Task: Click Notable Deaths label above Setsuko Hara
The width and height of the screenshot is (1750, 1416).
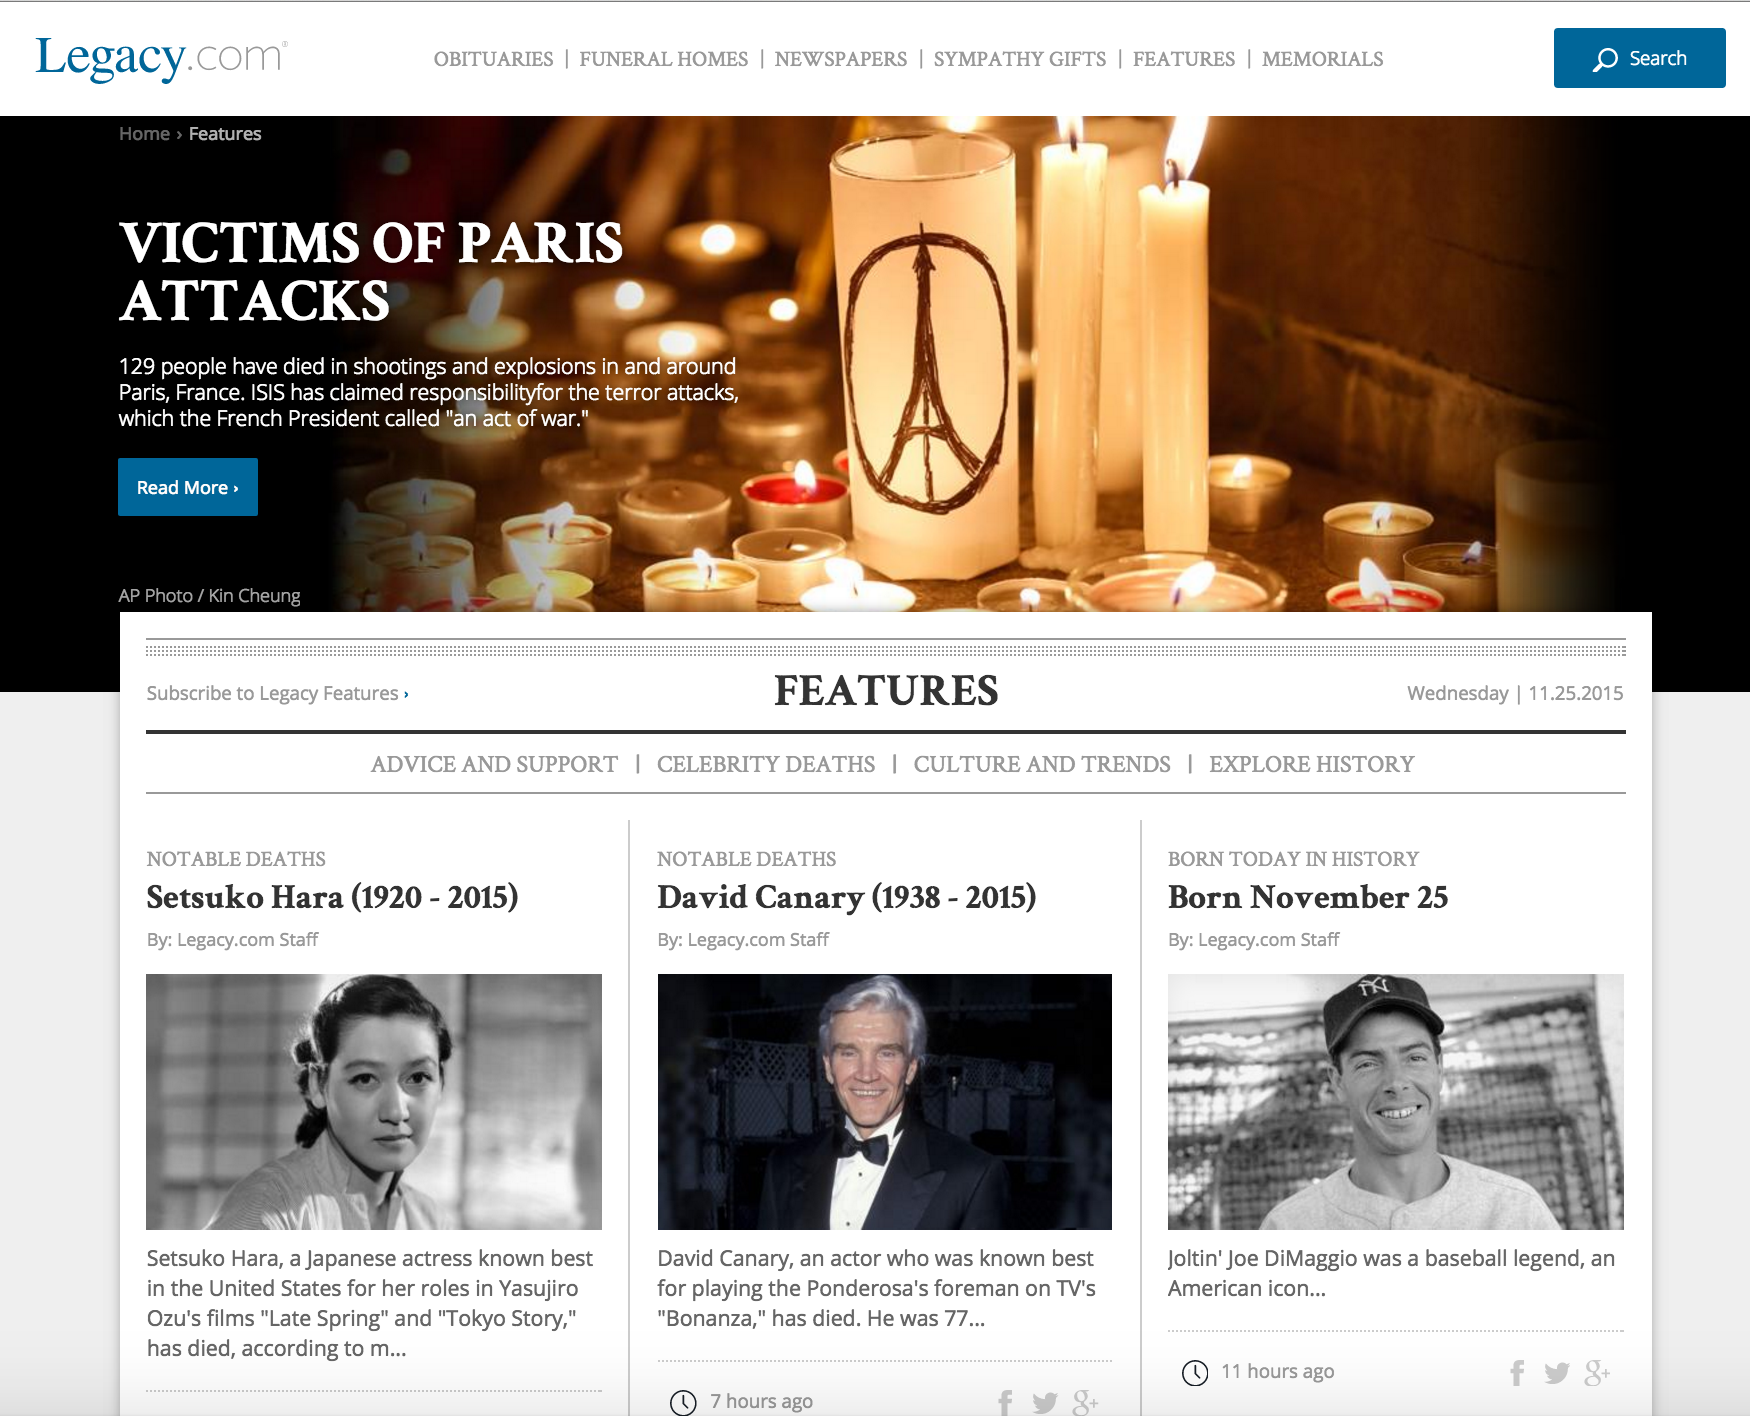Action: point(236,859)
